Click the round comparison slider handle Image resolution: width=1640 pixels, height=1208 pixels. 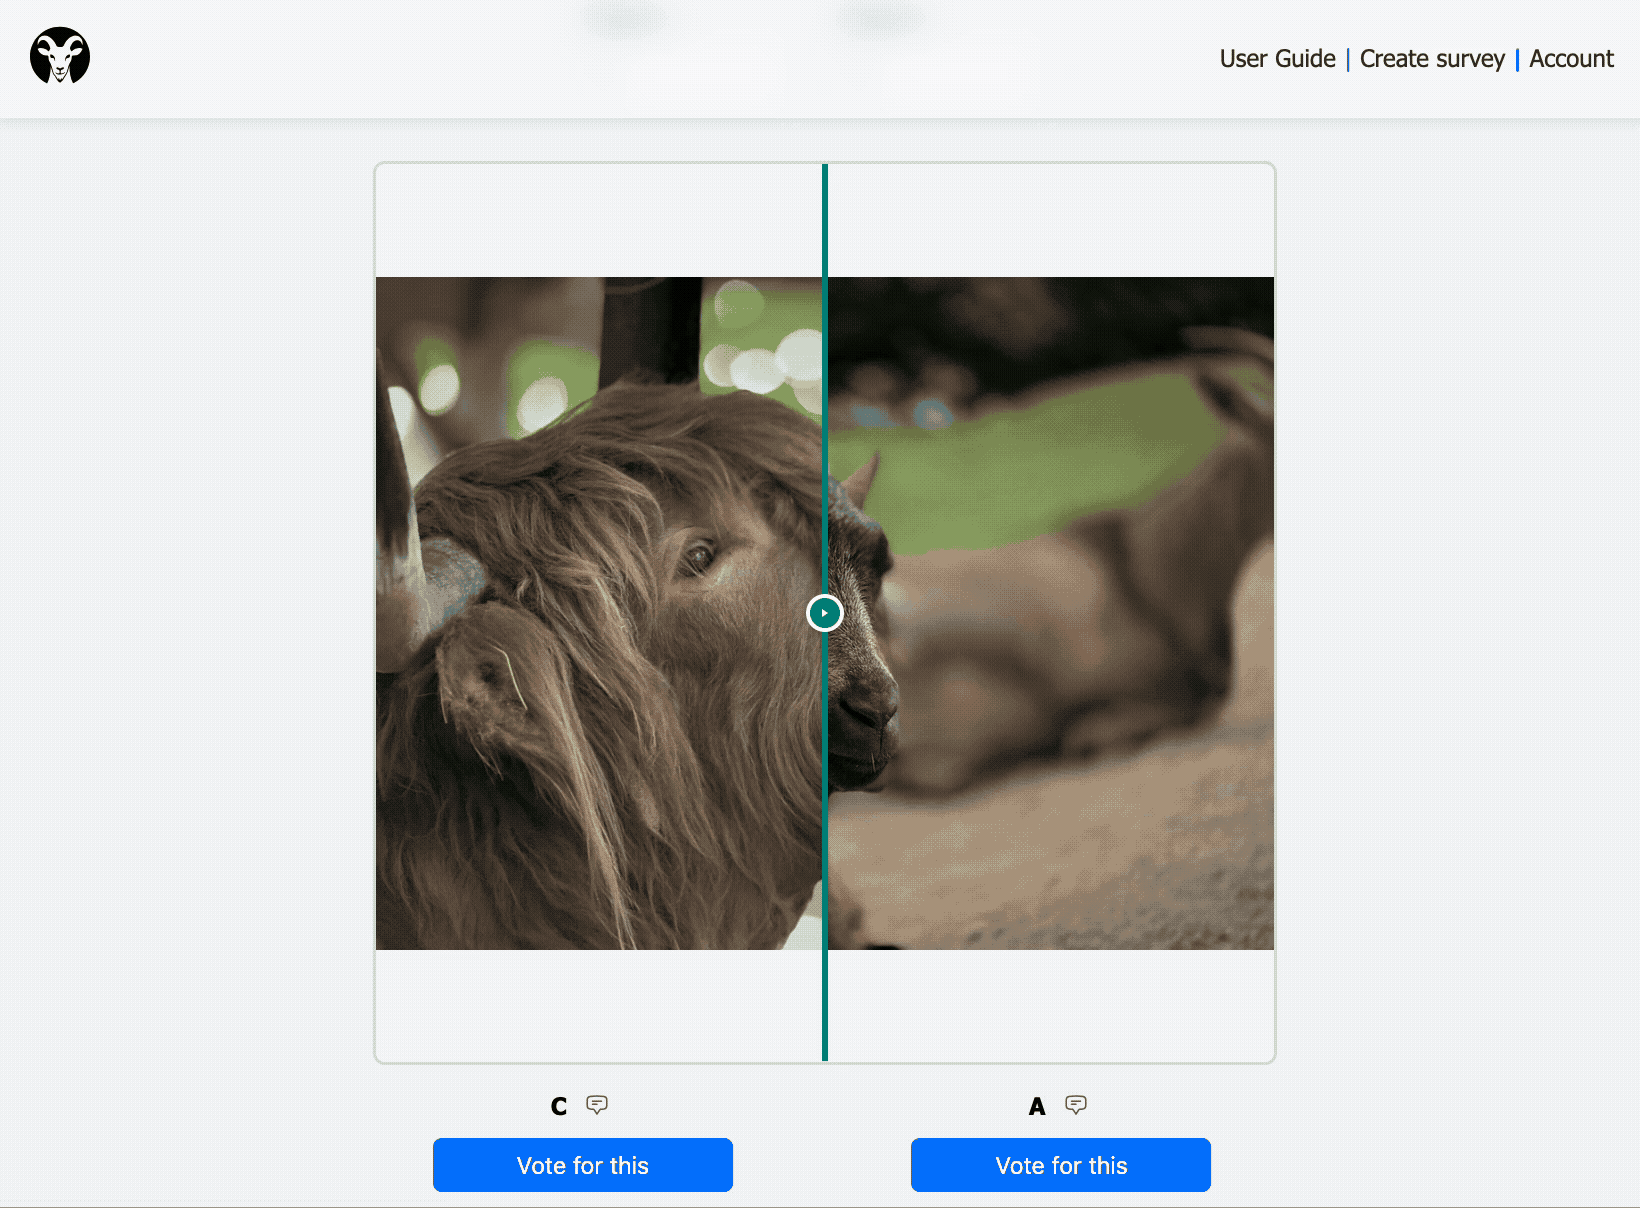[x=825, y=613]
